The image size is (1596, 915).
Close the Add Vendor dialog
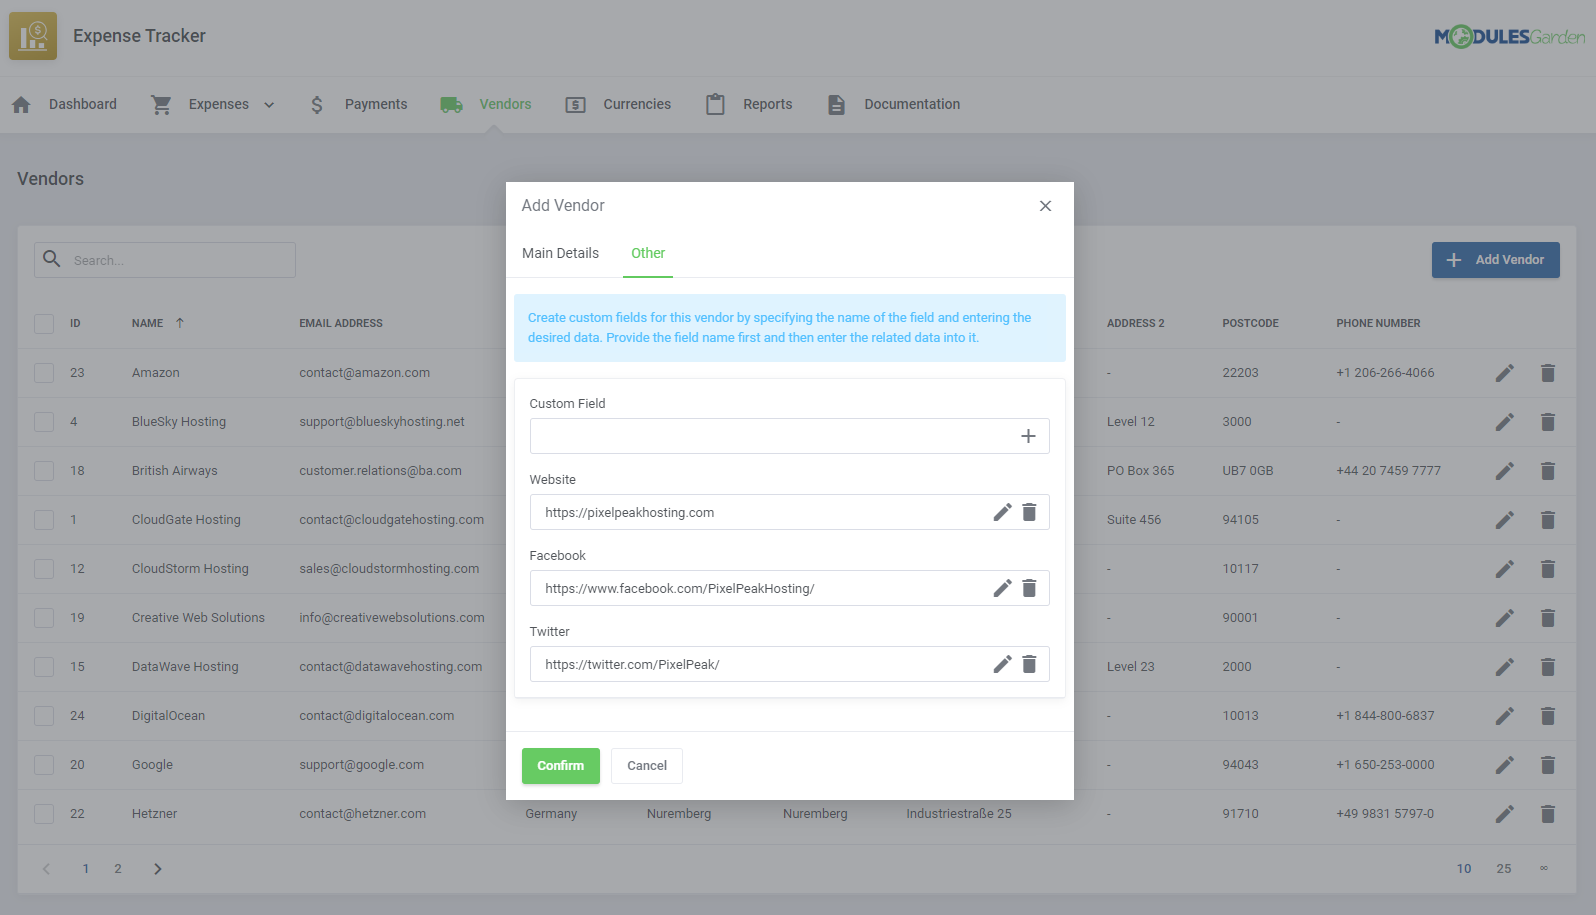point(1045,206)
